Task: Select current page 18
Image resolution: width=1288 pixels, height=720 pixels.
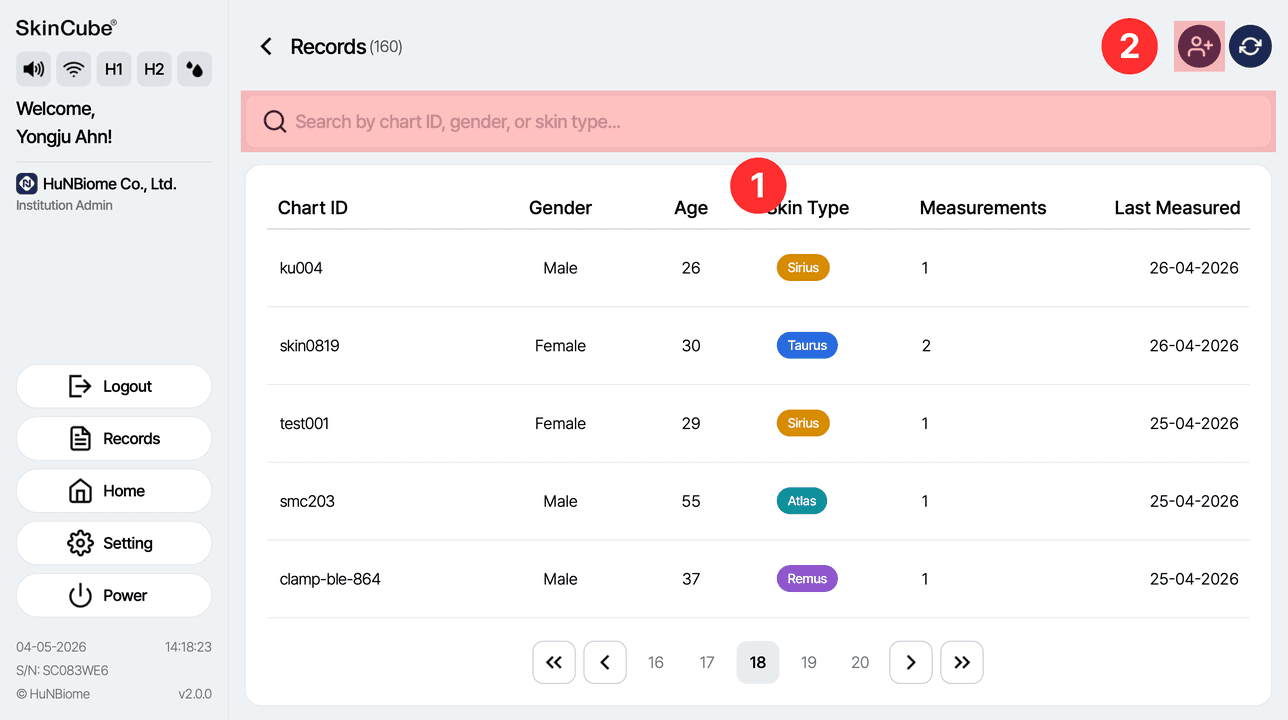Action: 758,662
